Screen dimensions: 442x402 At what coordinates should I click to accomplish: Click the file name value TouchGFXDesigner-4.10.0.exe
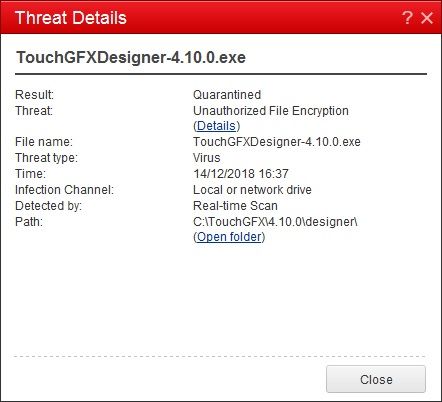tap(277, 142)
